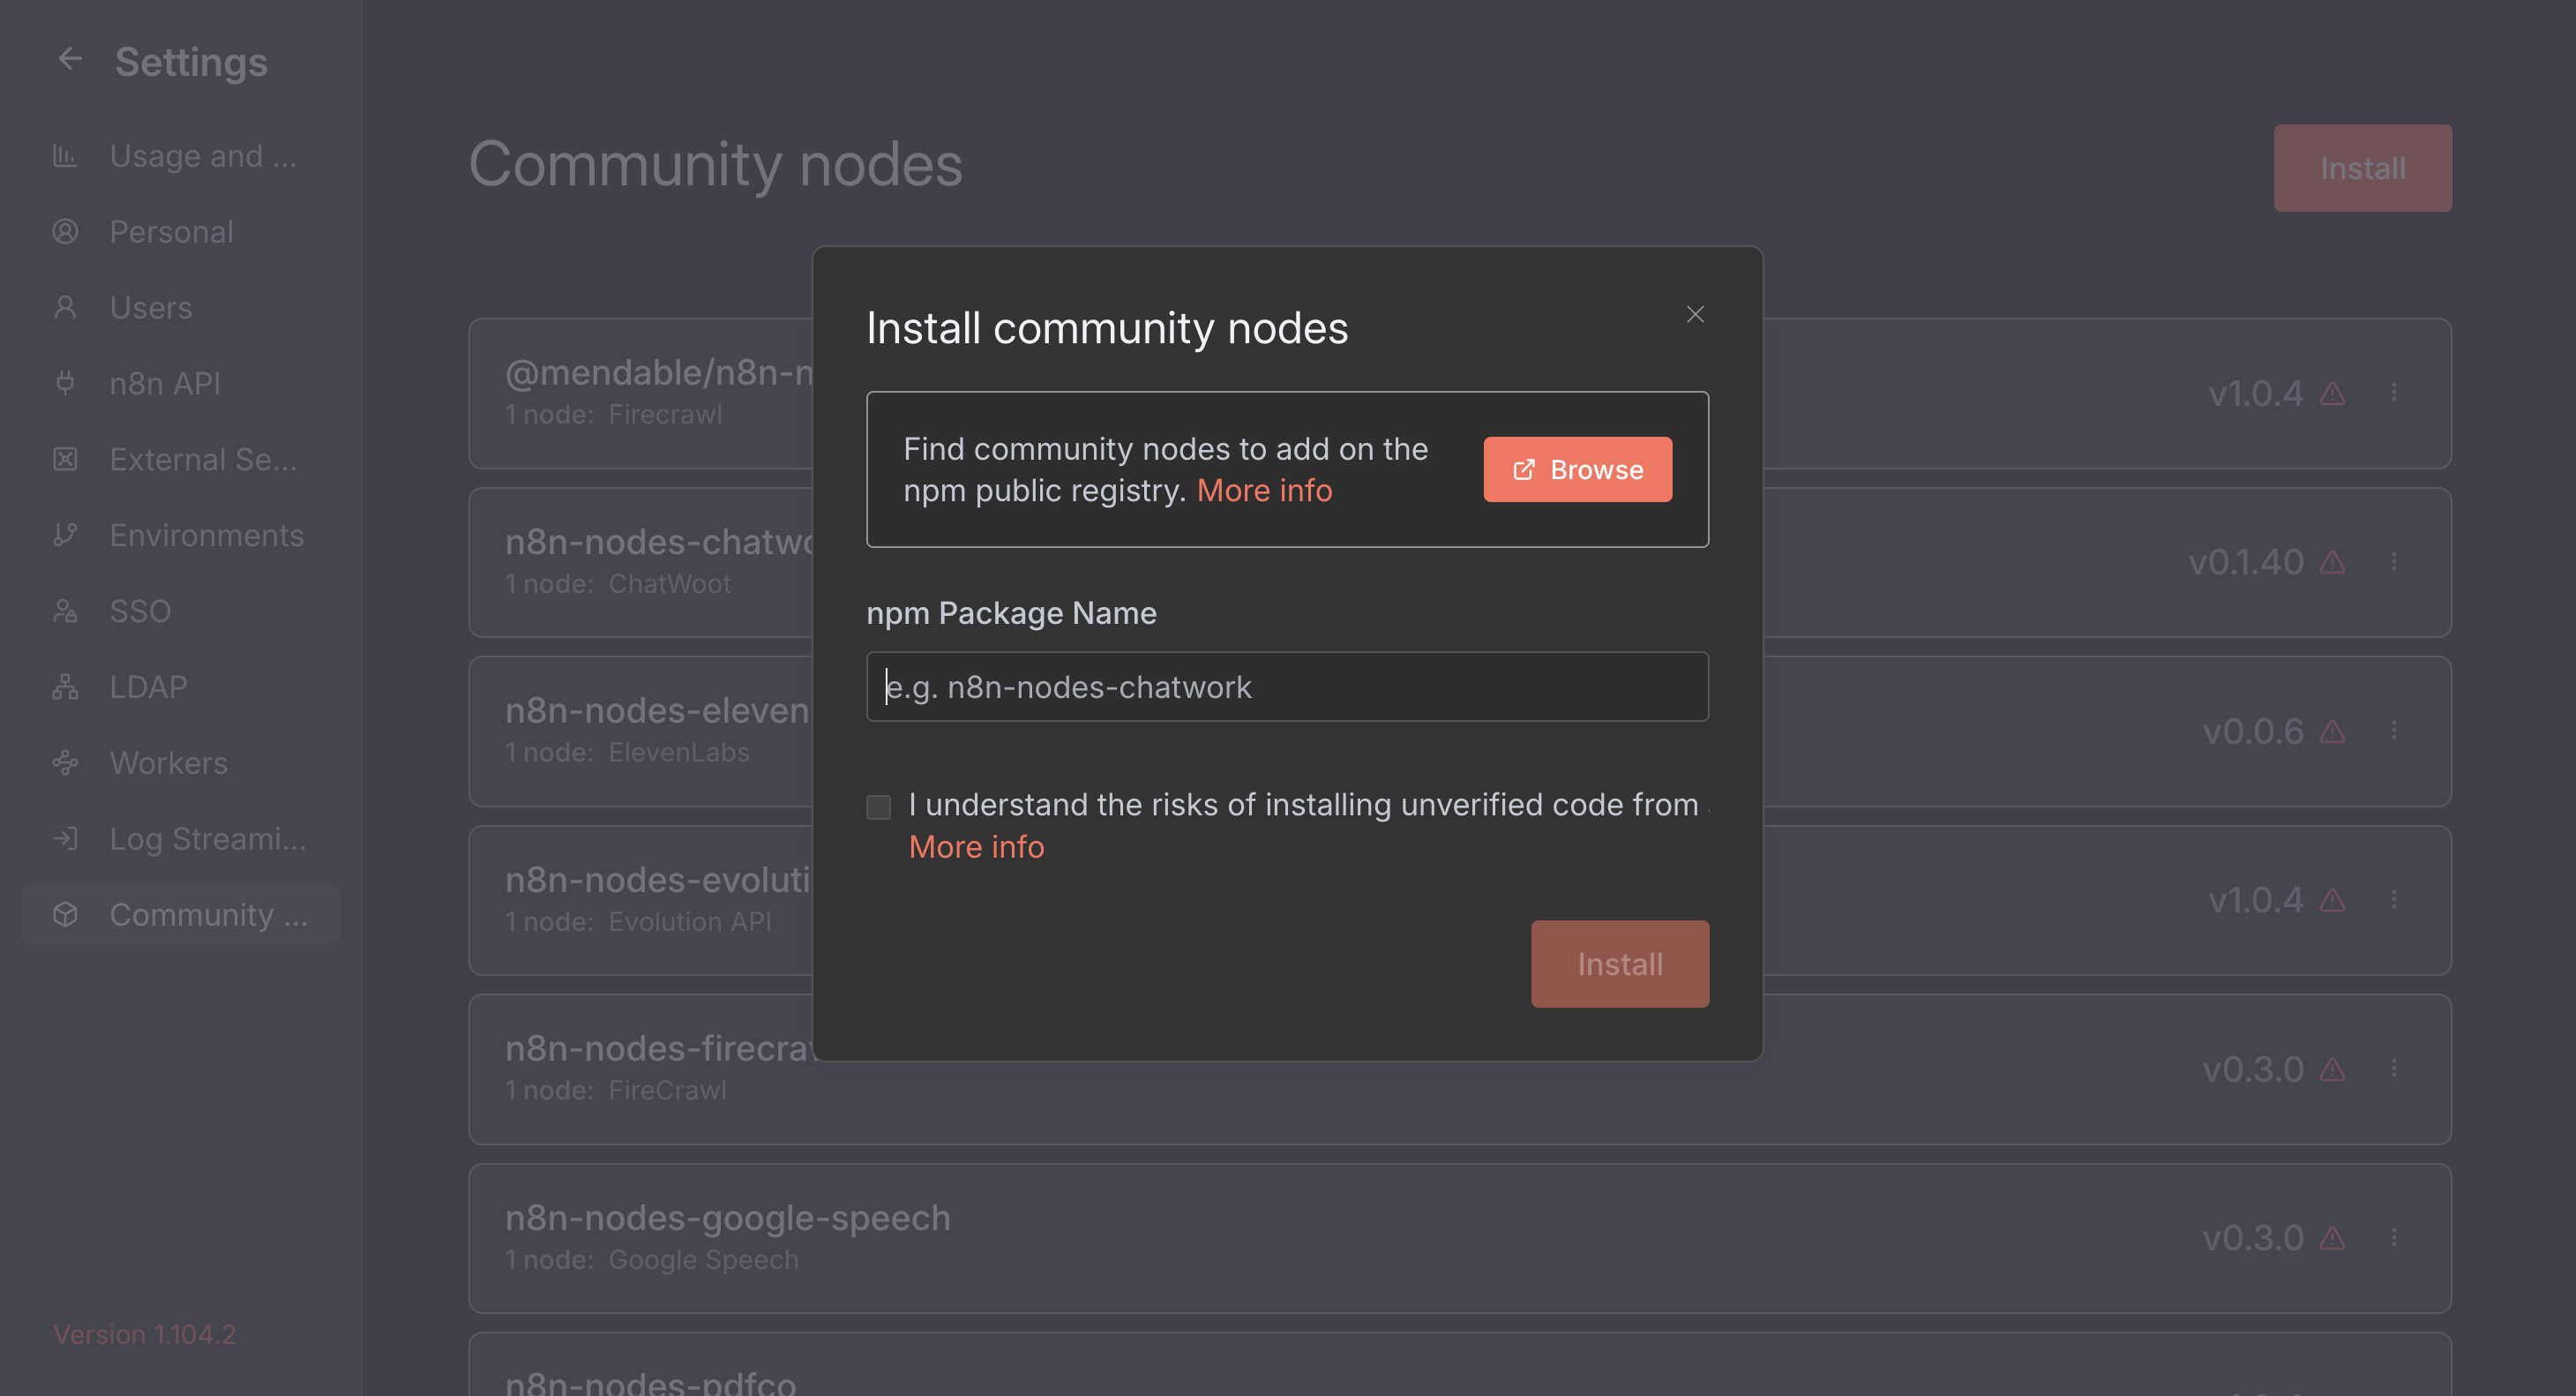Click the Personal user-circle icon
The height and width of the screenshot is (1396, 2576).
(x=65, y=232)
